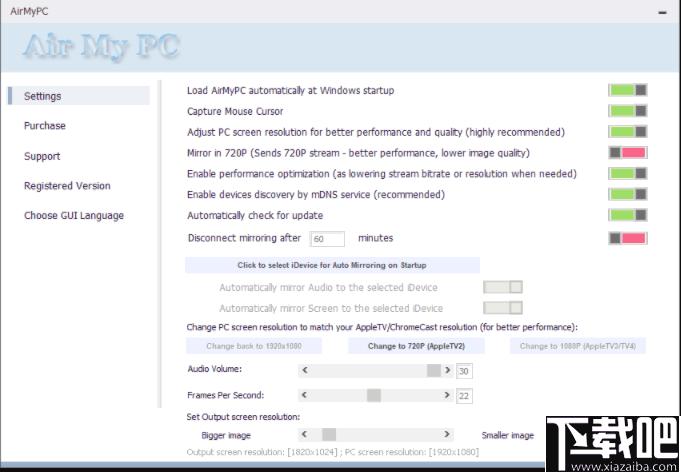
Task: Click the output resolution slider thumb
Action: coord(329,434)
